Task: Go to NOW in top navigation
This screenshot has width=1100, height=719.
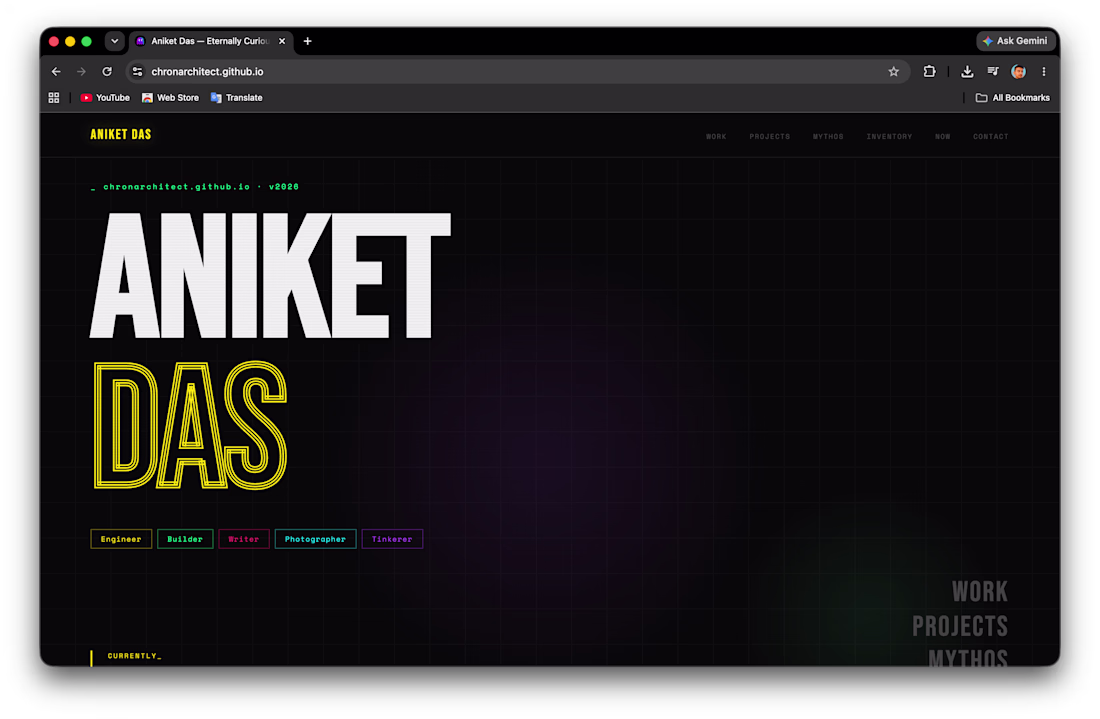Action: click(x=943, y=136)
